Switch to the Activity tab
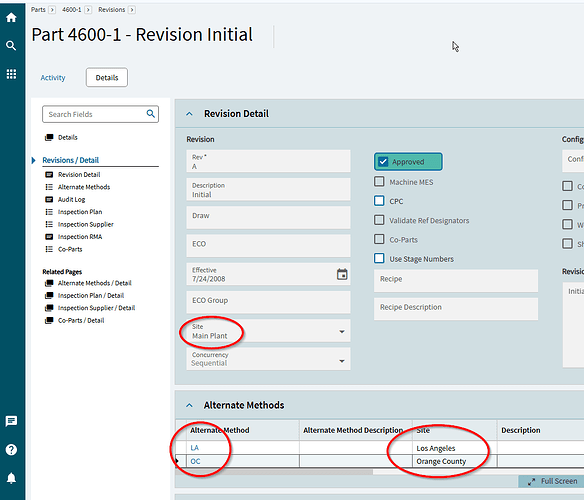The image size is (584, 500). pyautogui.click(x=53, y=77)
